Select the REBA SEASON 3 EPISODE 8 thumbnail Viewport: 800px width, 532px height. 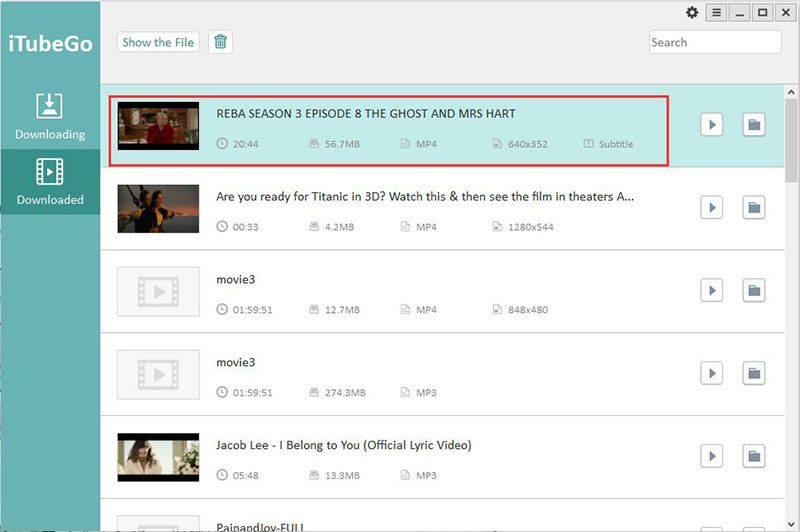click(158, 126)
